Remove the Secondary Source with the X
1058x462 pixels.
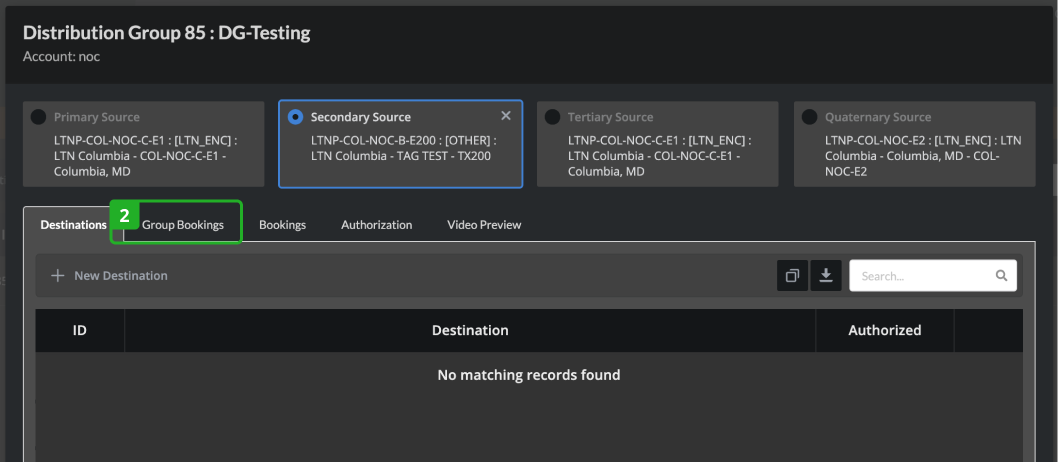coord(505,116)
